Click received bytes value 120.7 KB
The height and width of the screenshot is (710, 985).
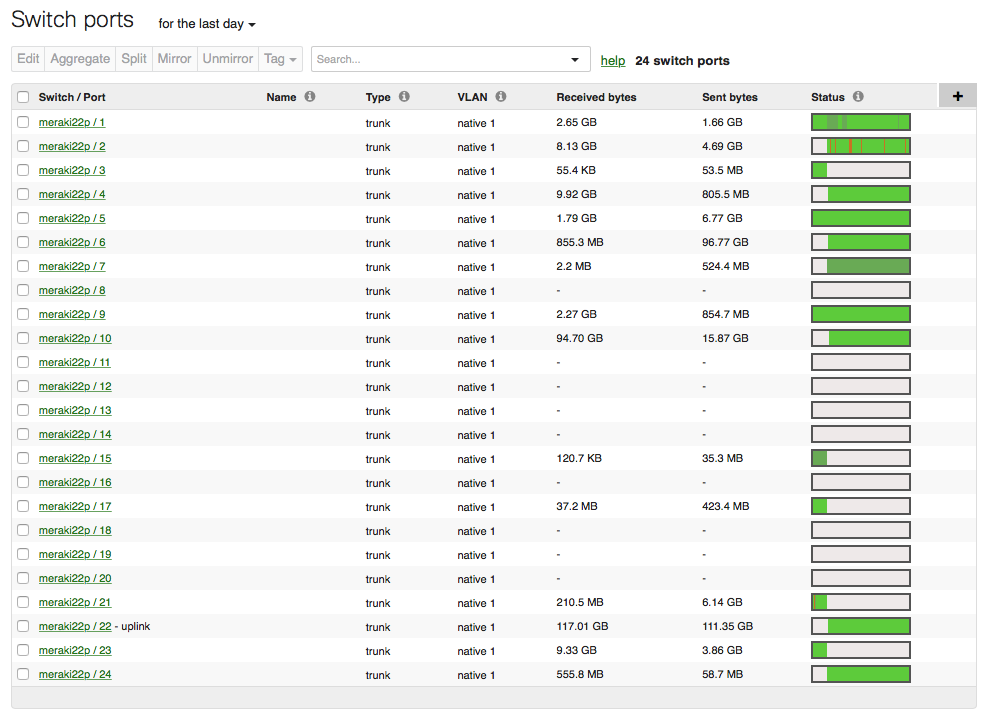[579, 458]
